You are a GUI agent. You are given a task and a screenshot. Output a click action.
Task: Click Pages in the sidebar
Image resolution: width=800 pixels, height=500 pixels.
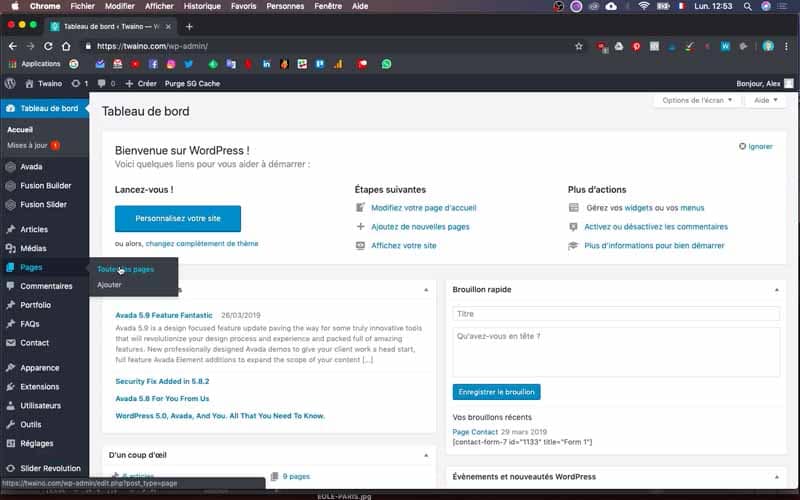coord(44,267)
